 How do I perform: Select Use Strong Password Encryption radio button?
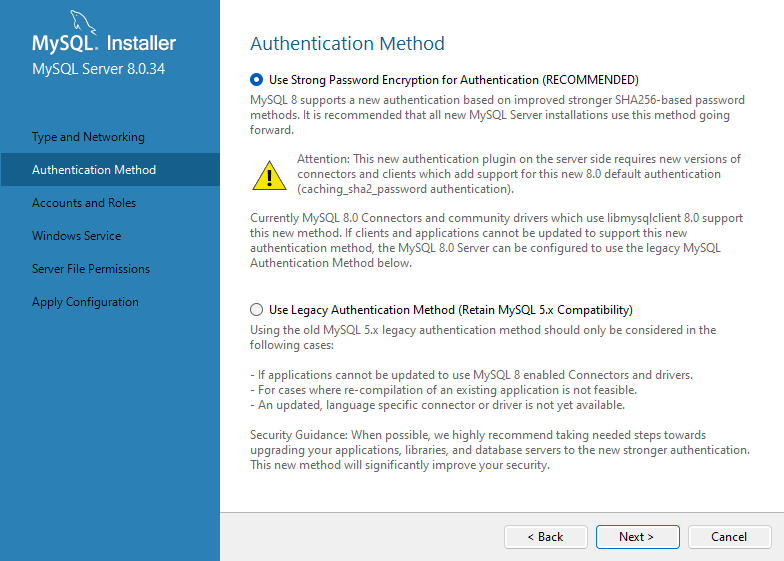256,80
